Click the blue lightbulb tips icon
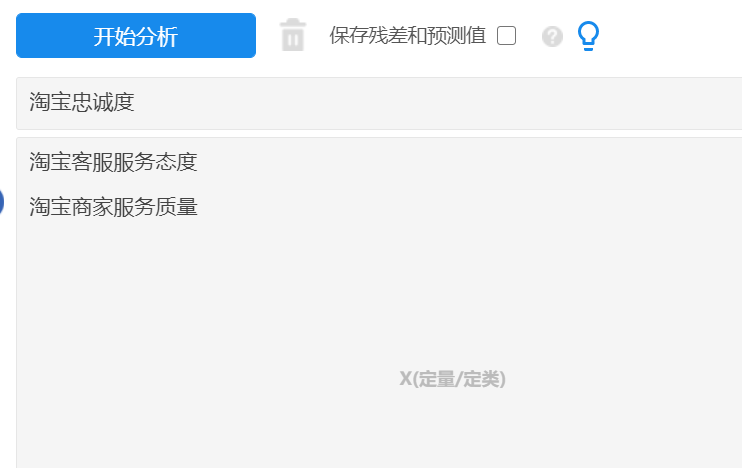Viewport: 742px width, 468px height. pyautogui.click(x=588, y=35)
